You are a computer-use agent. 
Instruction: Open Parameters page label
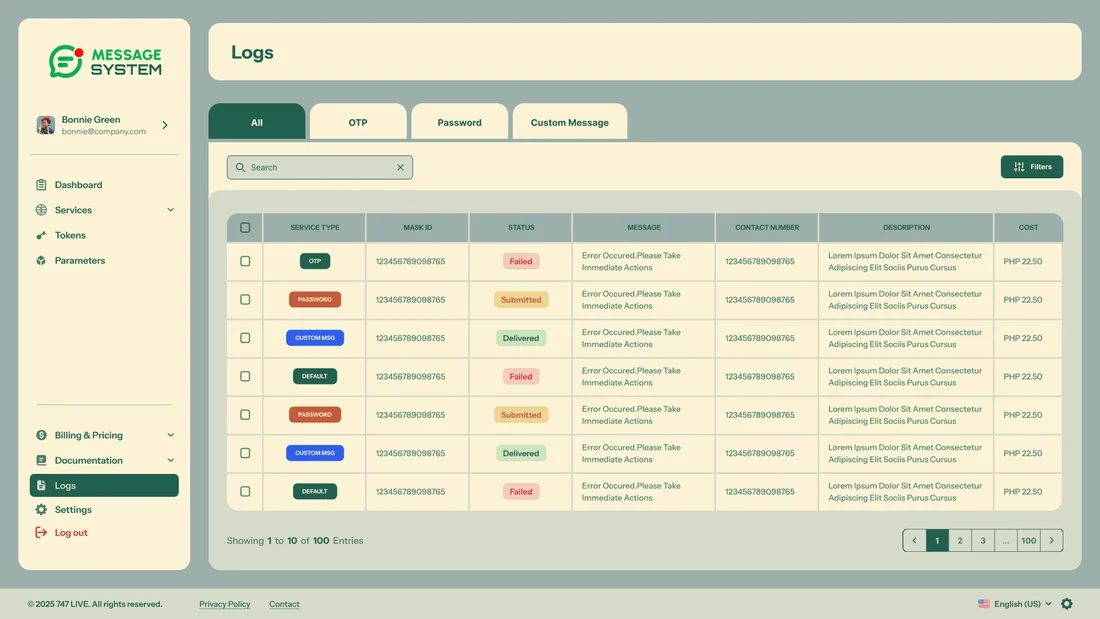point(80,260)
